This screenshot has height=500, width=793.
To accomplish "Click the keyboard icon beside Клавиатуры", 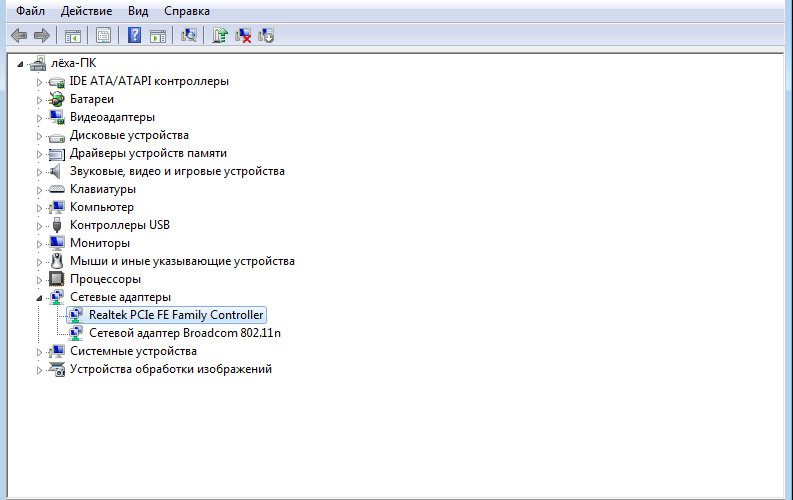I will (x=57, y=189).
